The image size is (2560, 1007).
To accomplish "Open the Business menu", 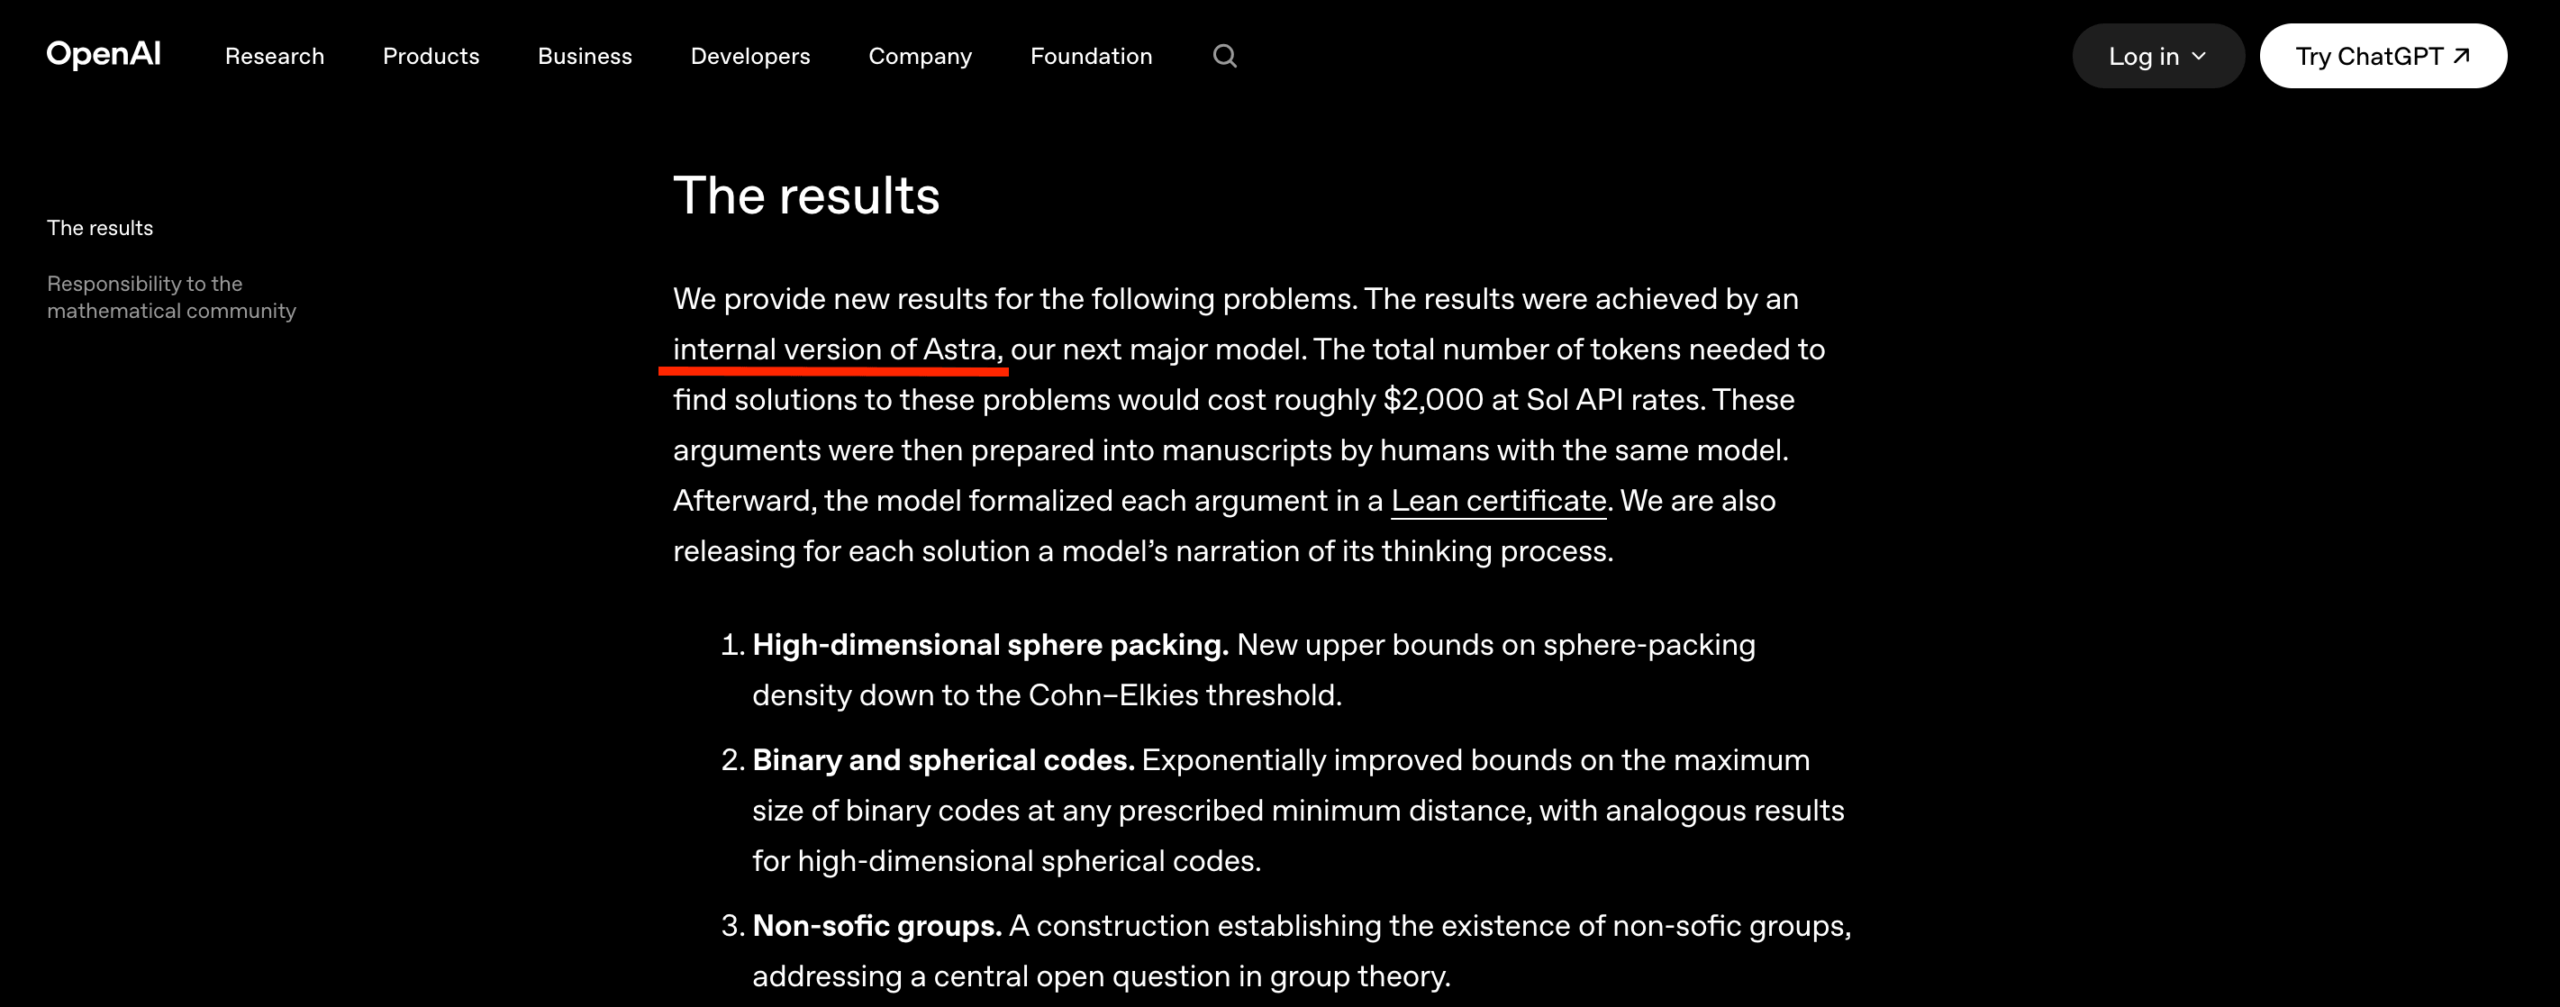I will click(585, 56).
